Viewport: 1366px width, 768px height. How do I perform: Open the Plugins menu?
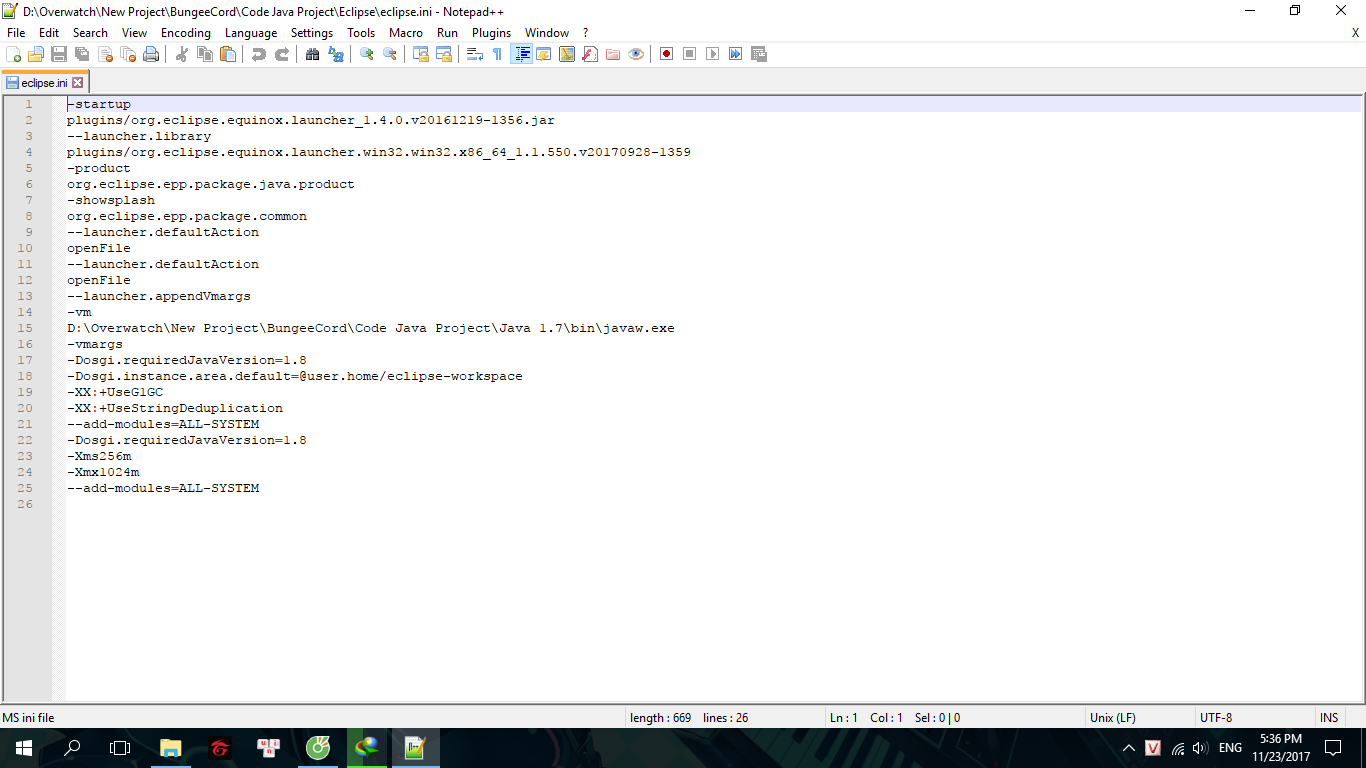point(492,33)
